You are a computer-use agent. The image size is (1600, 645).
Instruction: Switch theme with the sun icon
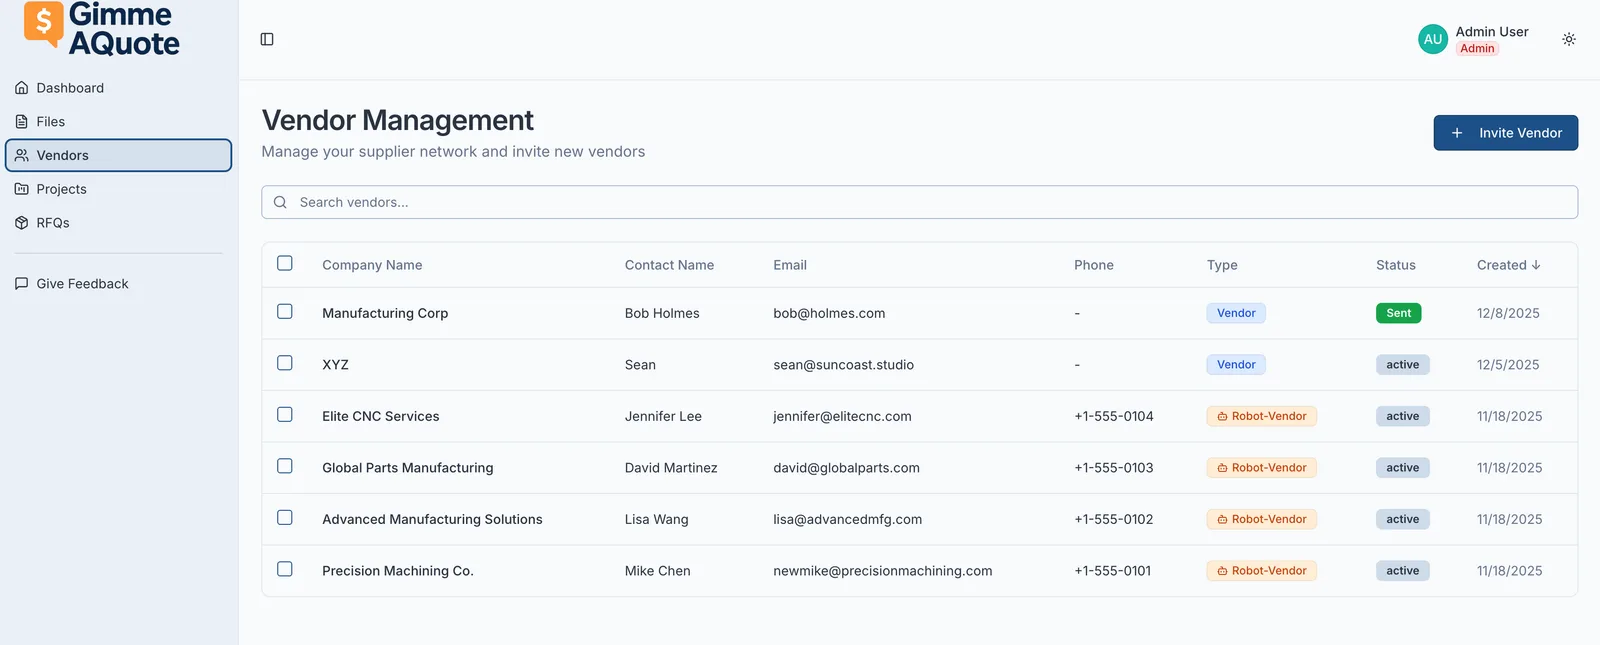1569,39
